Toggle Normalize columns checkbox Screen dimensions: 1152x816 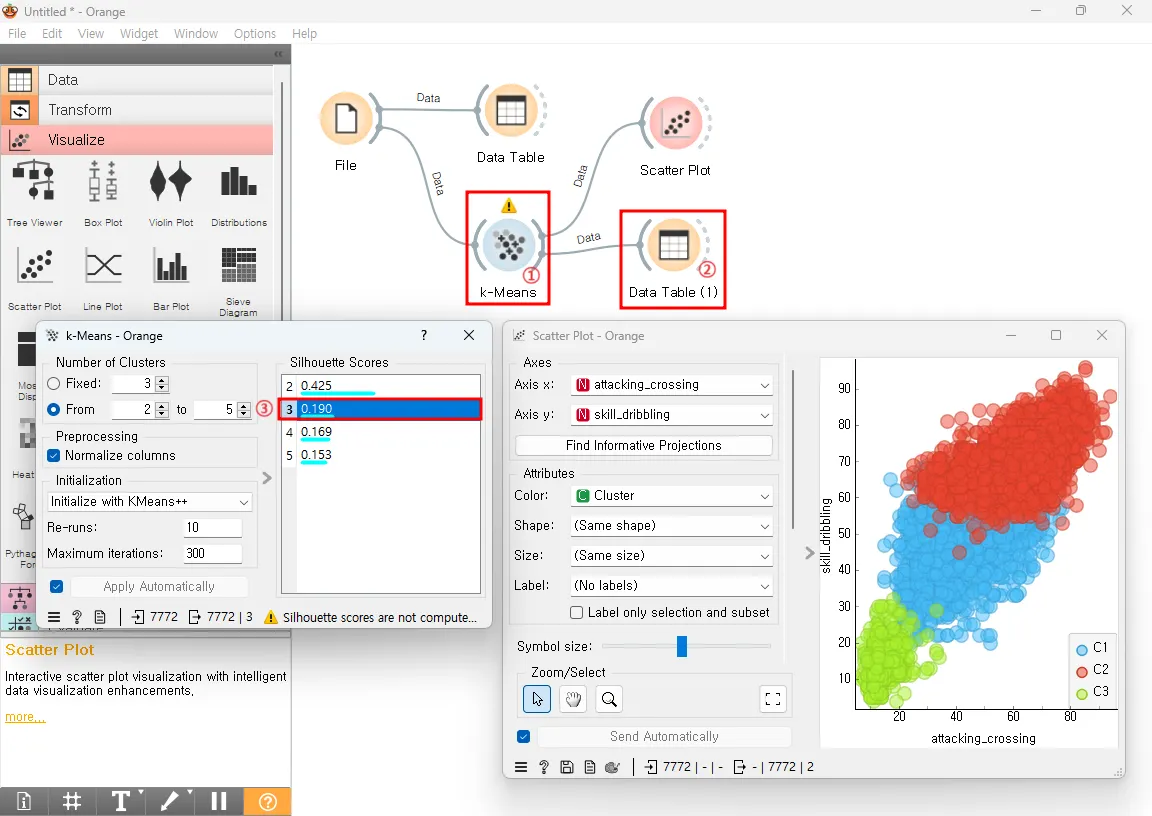[54, 455]
